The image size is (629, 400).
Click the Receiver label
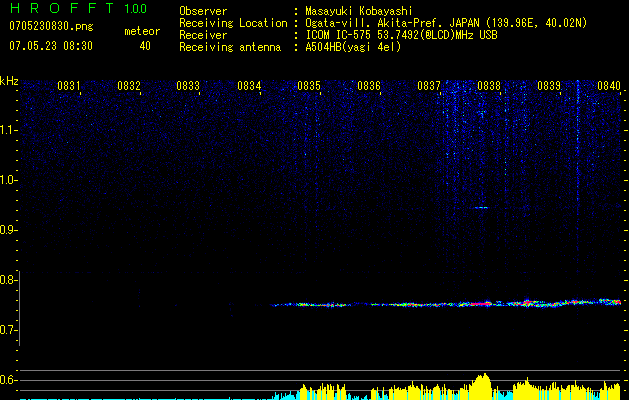(203, 35)
